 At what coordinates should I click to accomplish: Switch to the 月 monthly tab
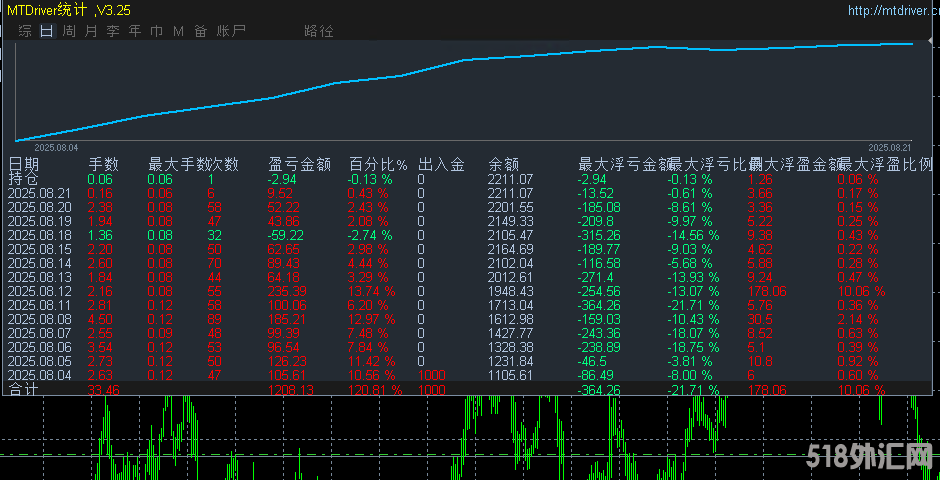91,31
